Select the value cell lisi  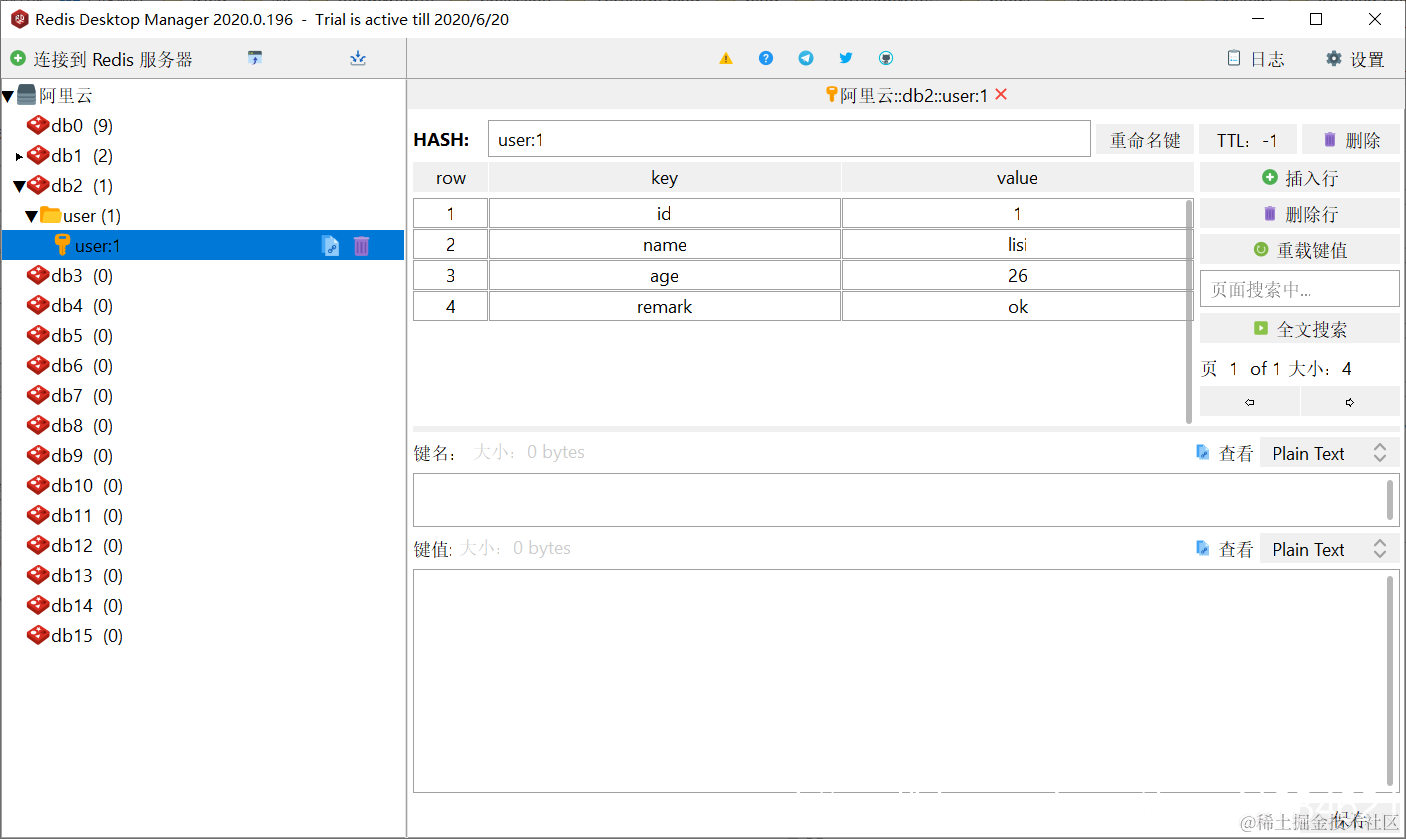pyautogui.click(x=1017, y=245)
